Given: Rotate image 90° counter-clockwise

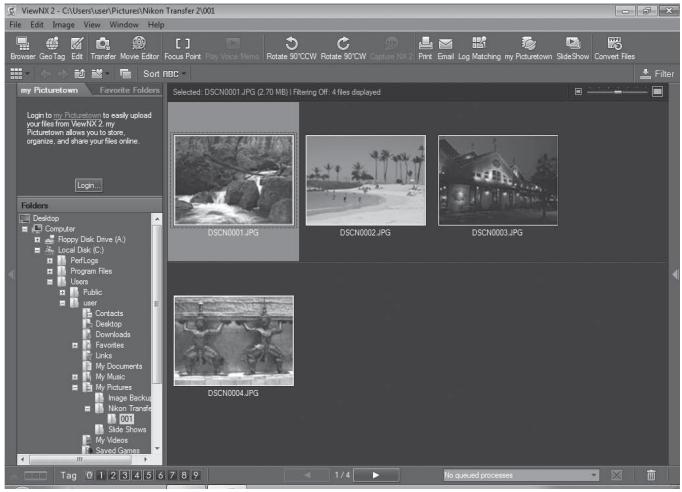Looking at the screenshot, I should click(291, 48).
